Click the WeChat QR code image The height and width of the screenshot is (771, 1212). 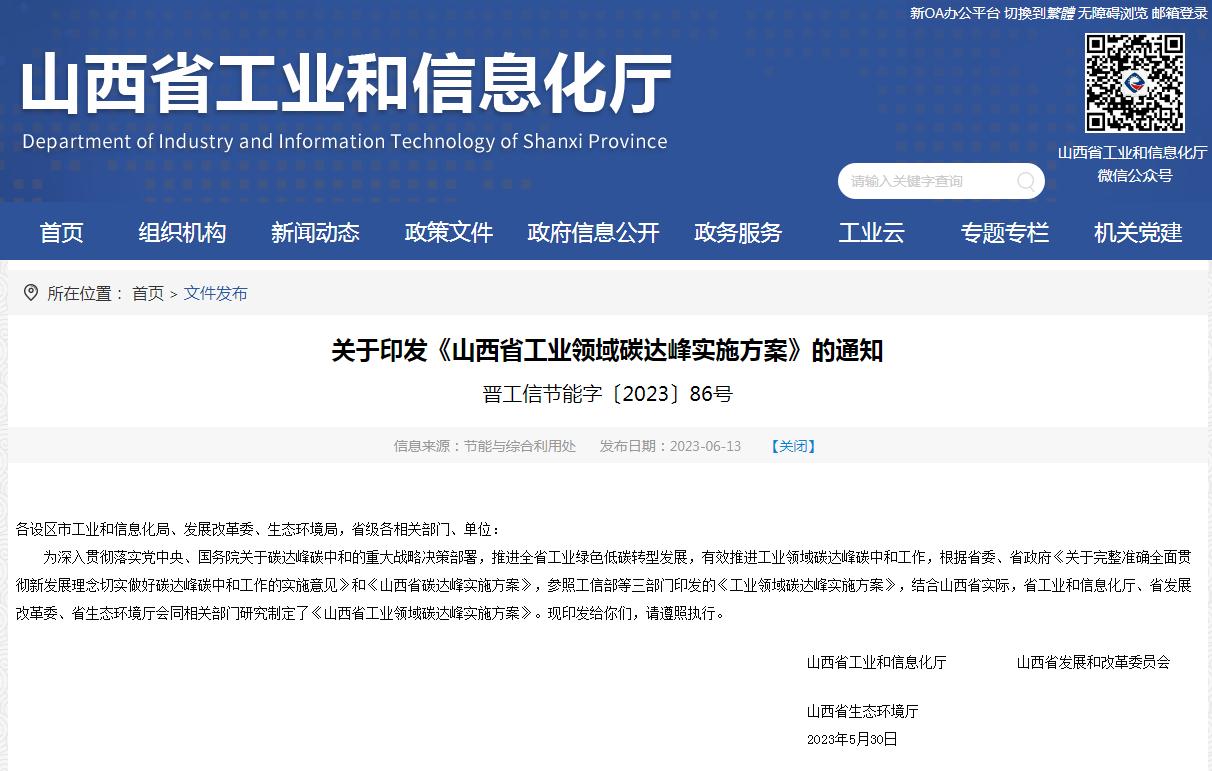coord(1135,83)
